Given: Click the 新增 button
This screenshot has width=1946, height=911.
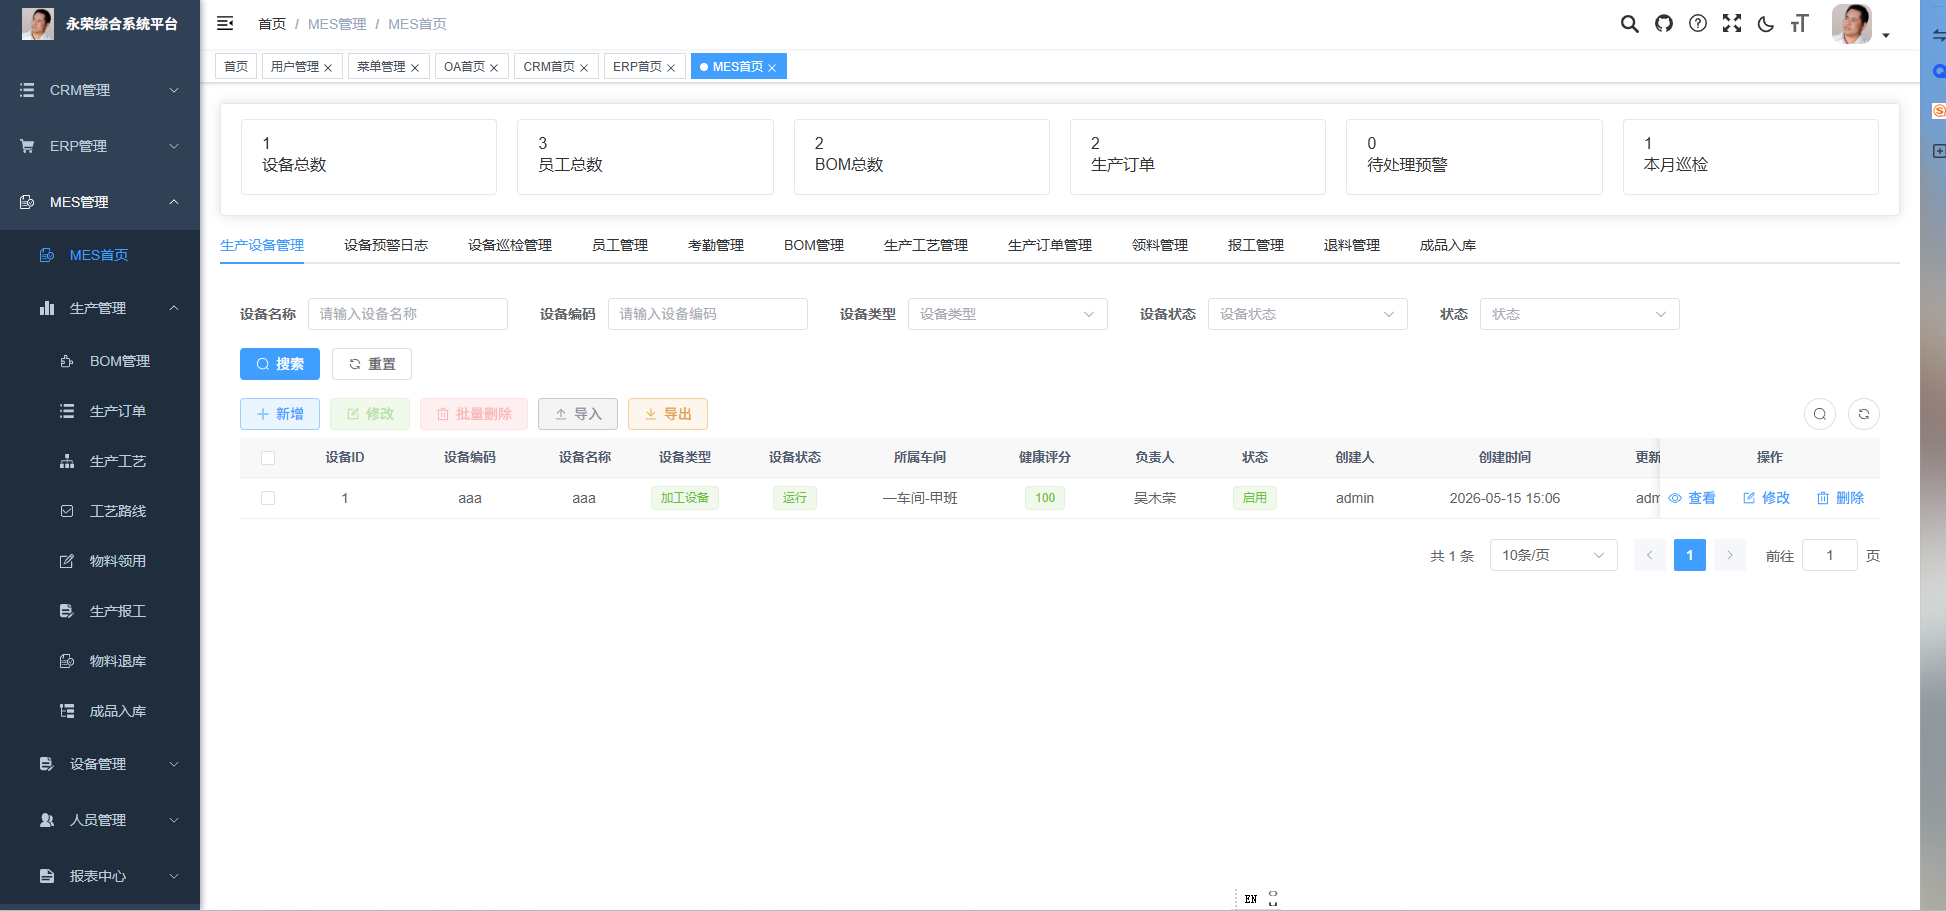Looking at the screenshot, I should (x=280, y=414).
